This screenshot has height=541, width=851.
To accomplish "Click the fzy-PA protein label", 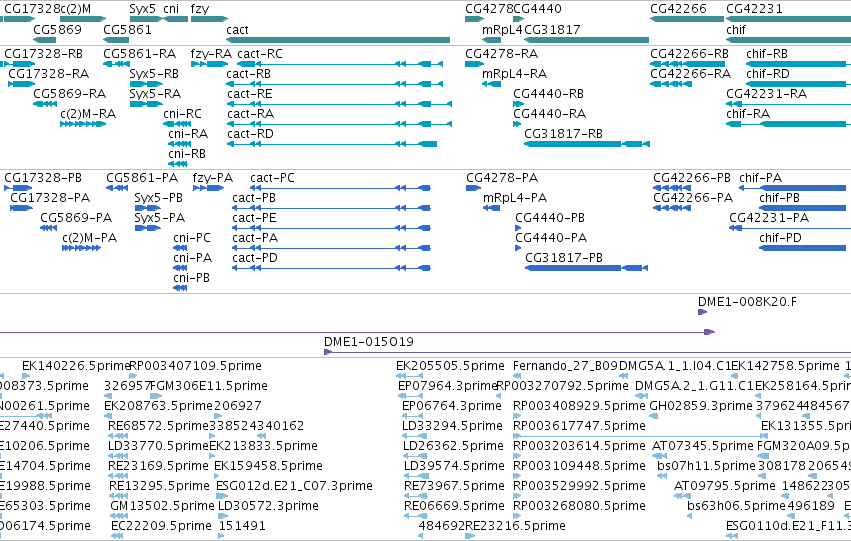I will [213, 178].
